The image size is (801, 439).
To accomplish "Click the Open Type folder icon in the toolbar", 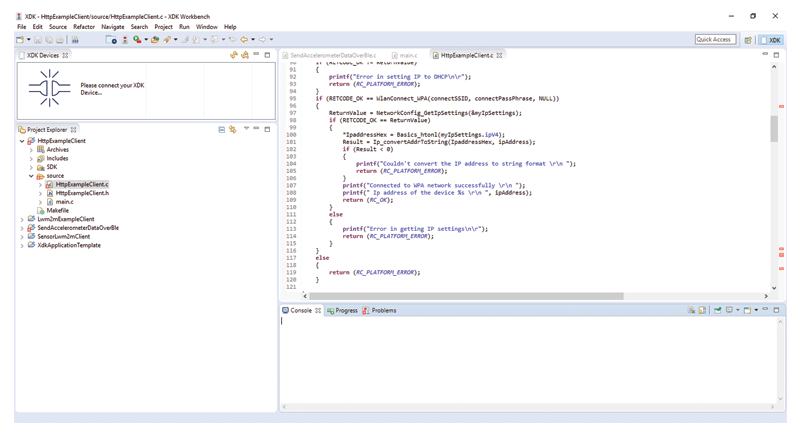I will coord(155,39).
